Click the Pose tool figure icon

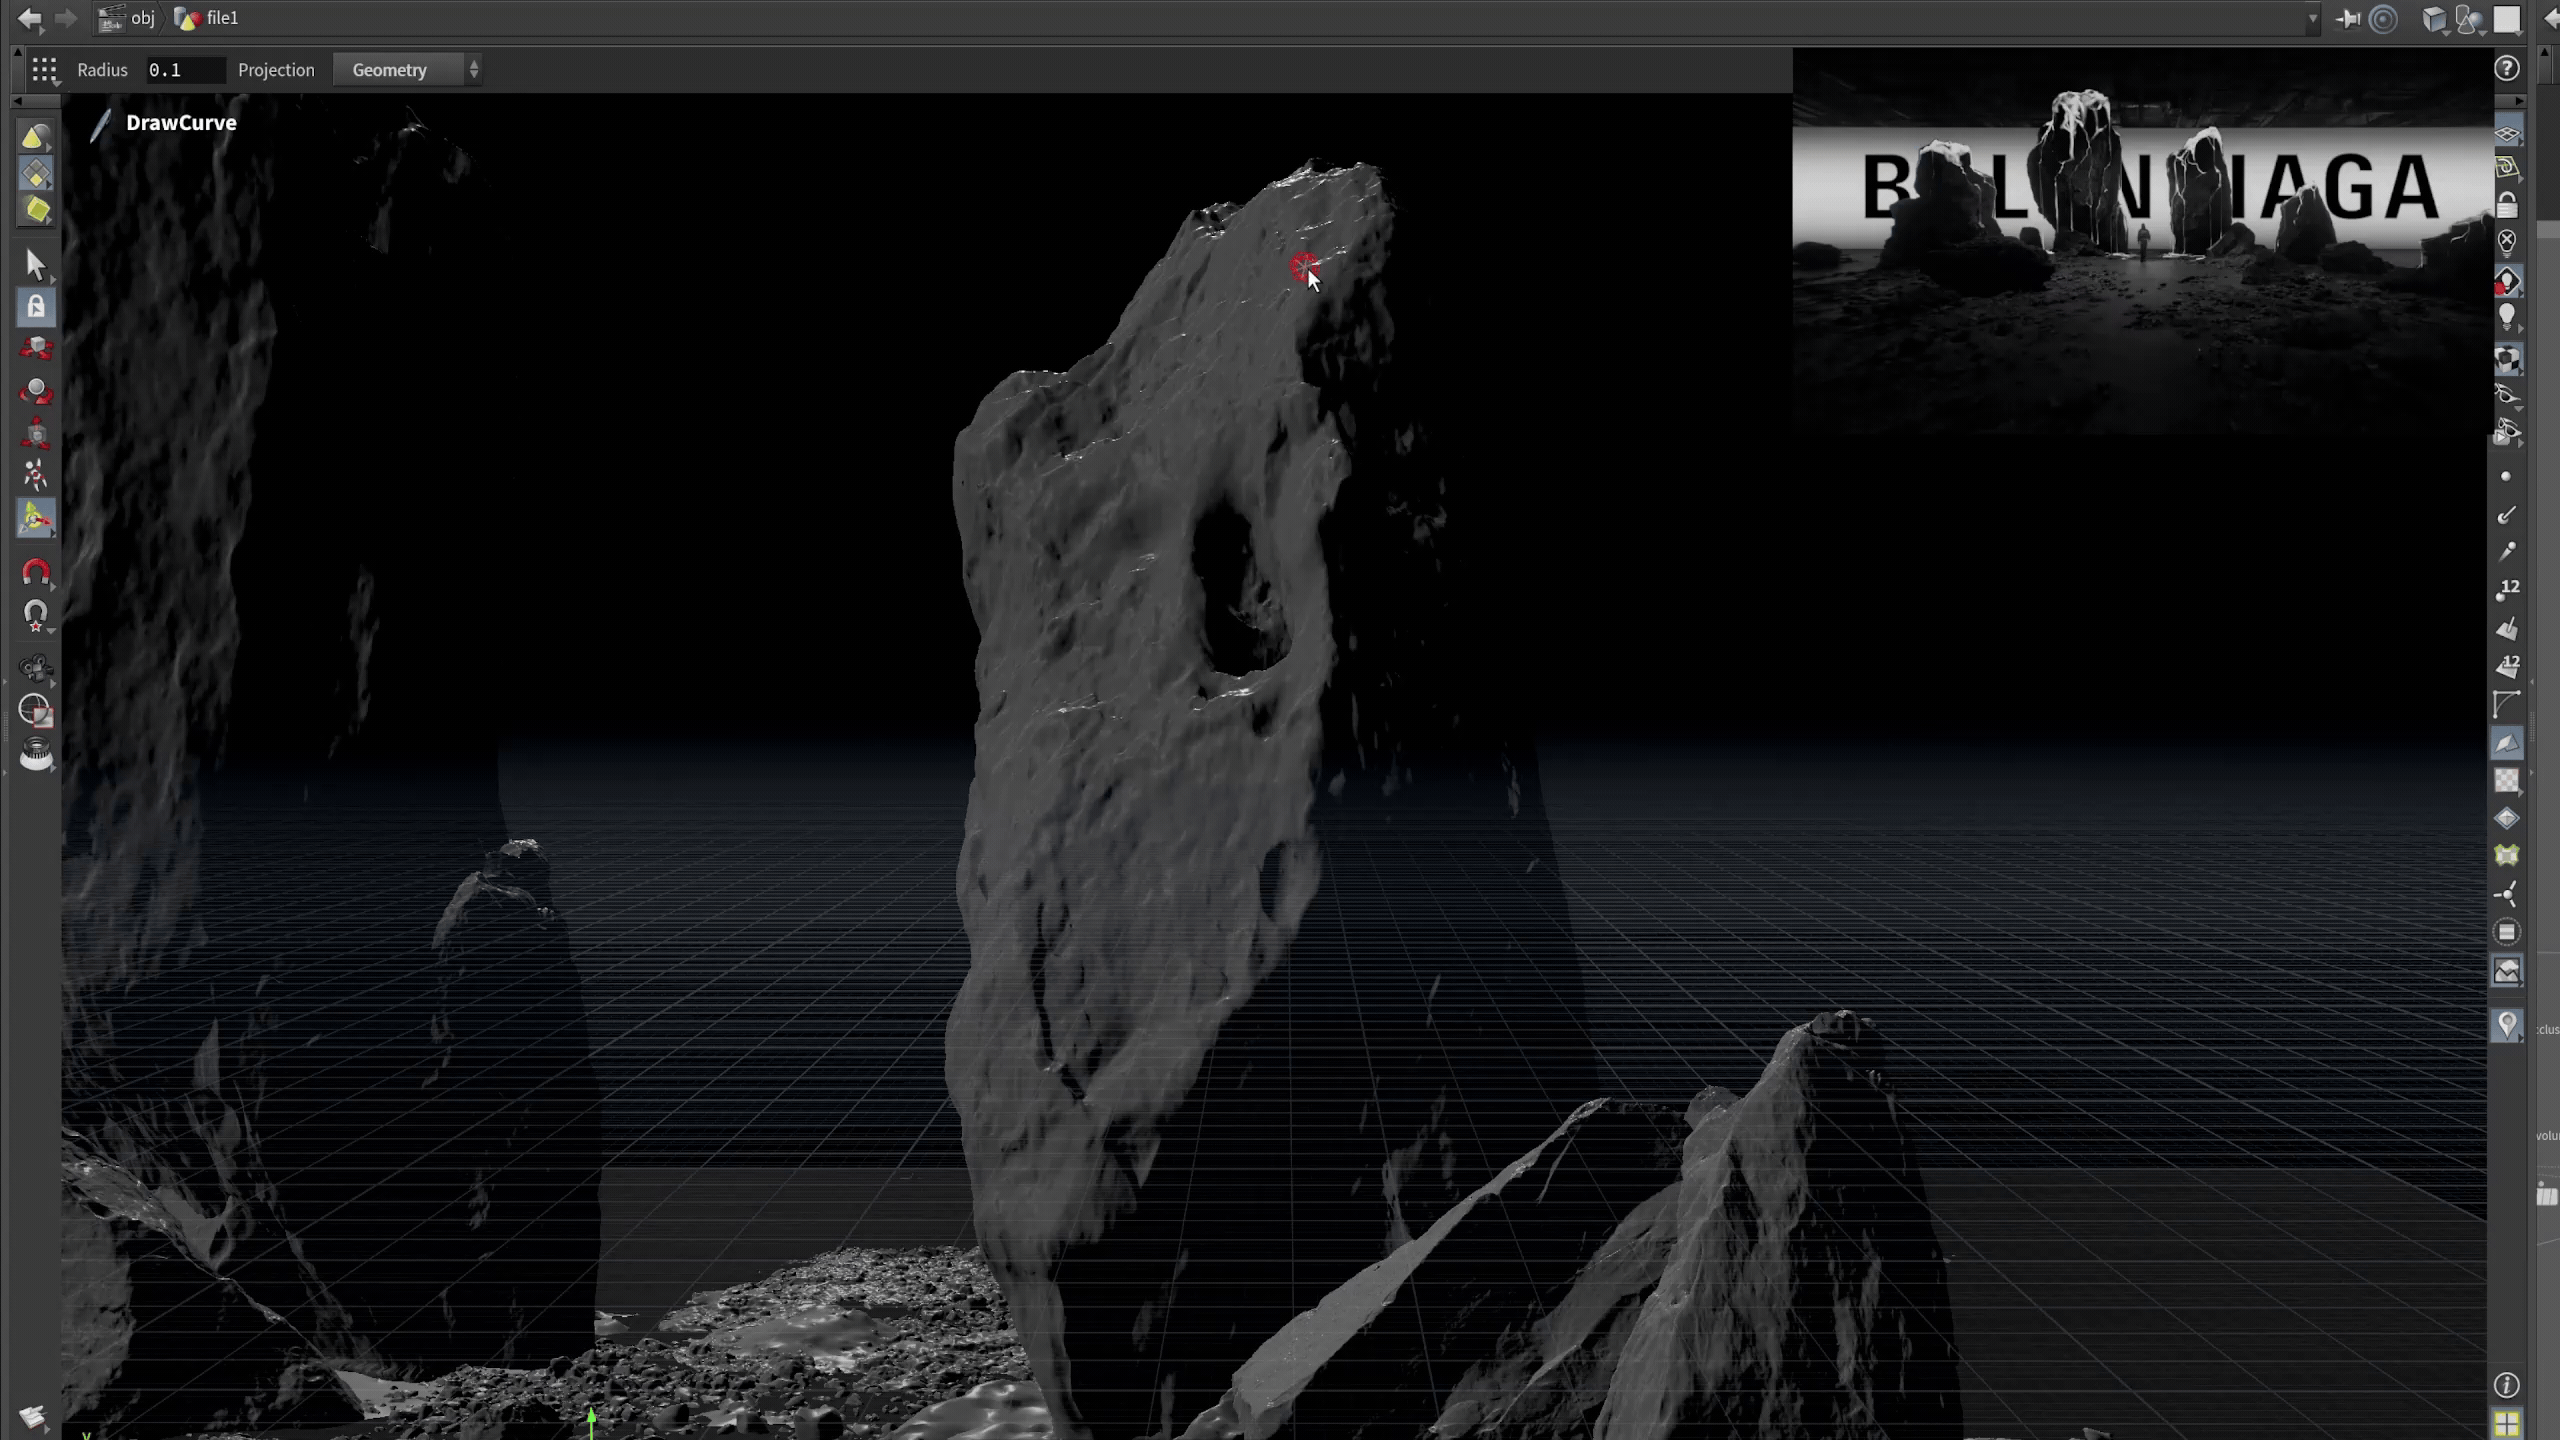[x=36, y=475]
